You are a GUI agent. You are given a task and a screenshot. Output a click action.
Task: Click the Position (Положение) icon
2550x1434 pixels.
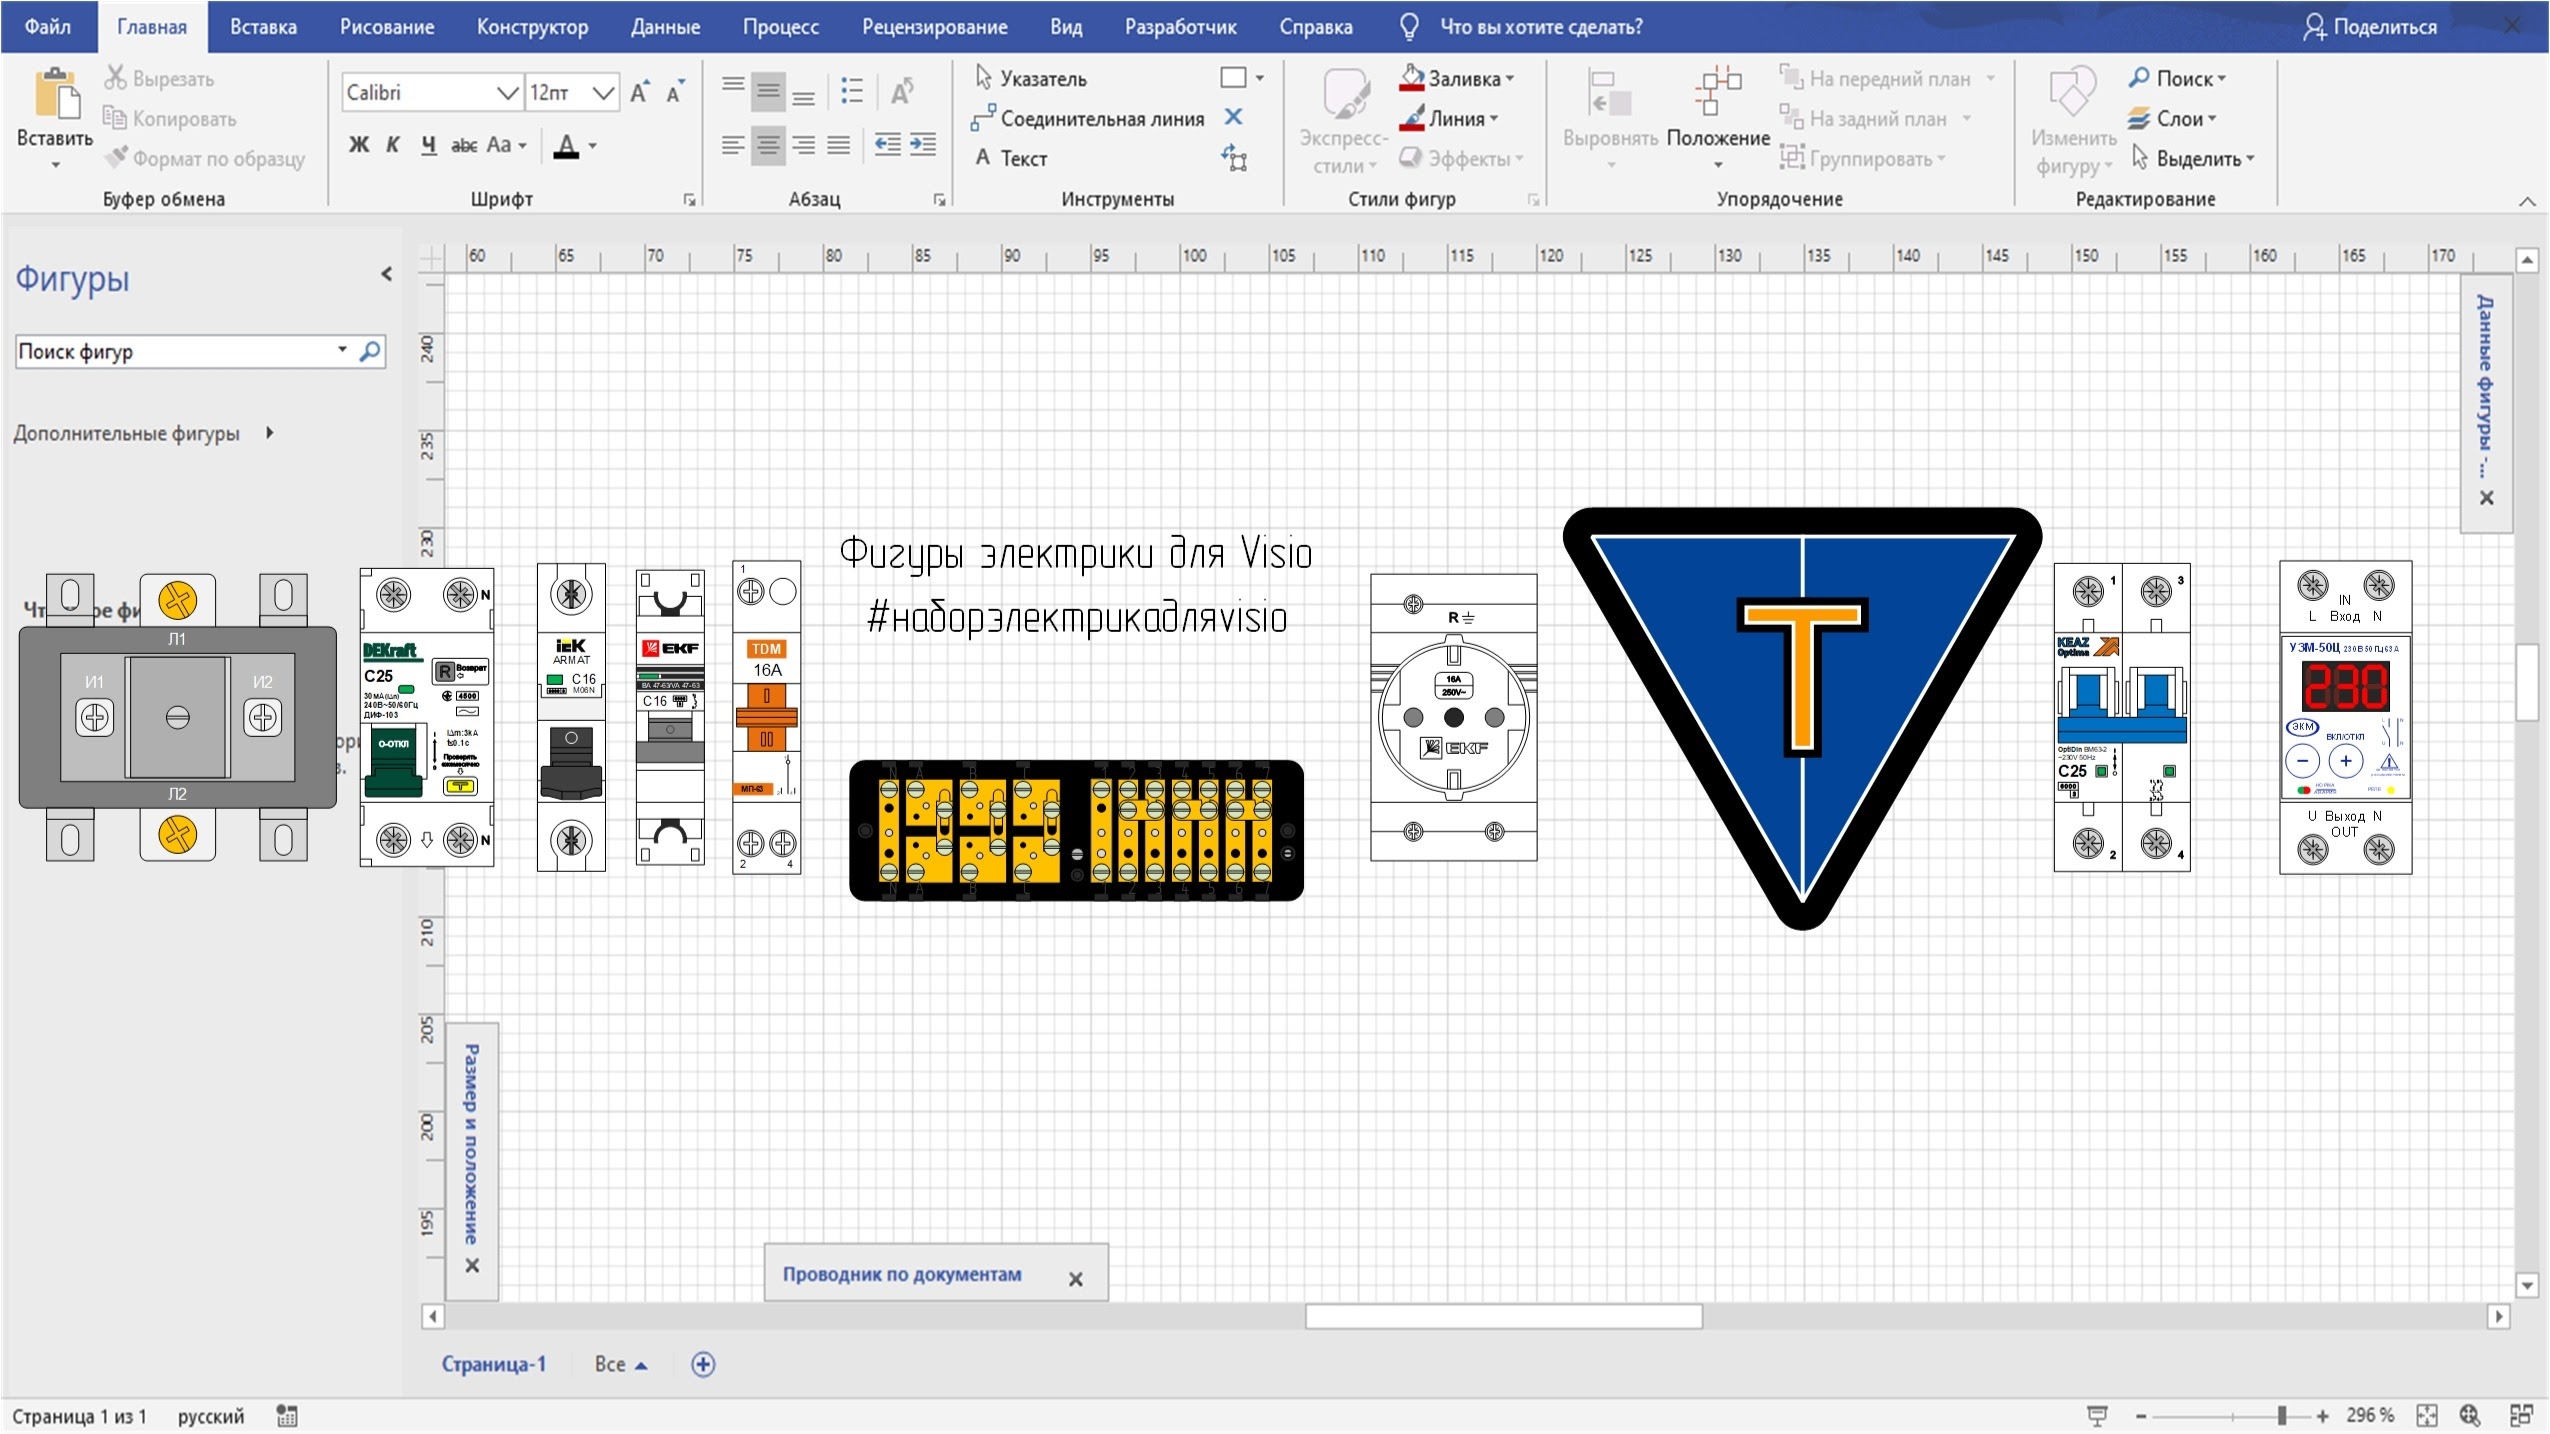pyautogui.click(x=1717, y=93)
